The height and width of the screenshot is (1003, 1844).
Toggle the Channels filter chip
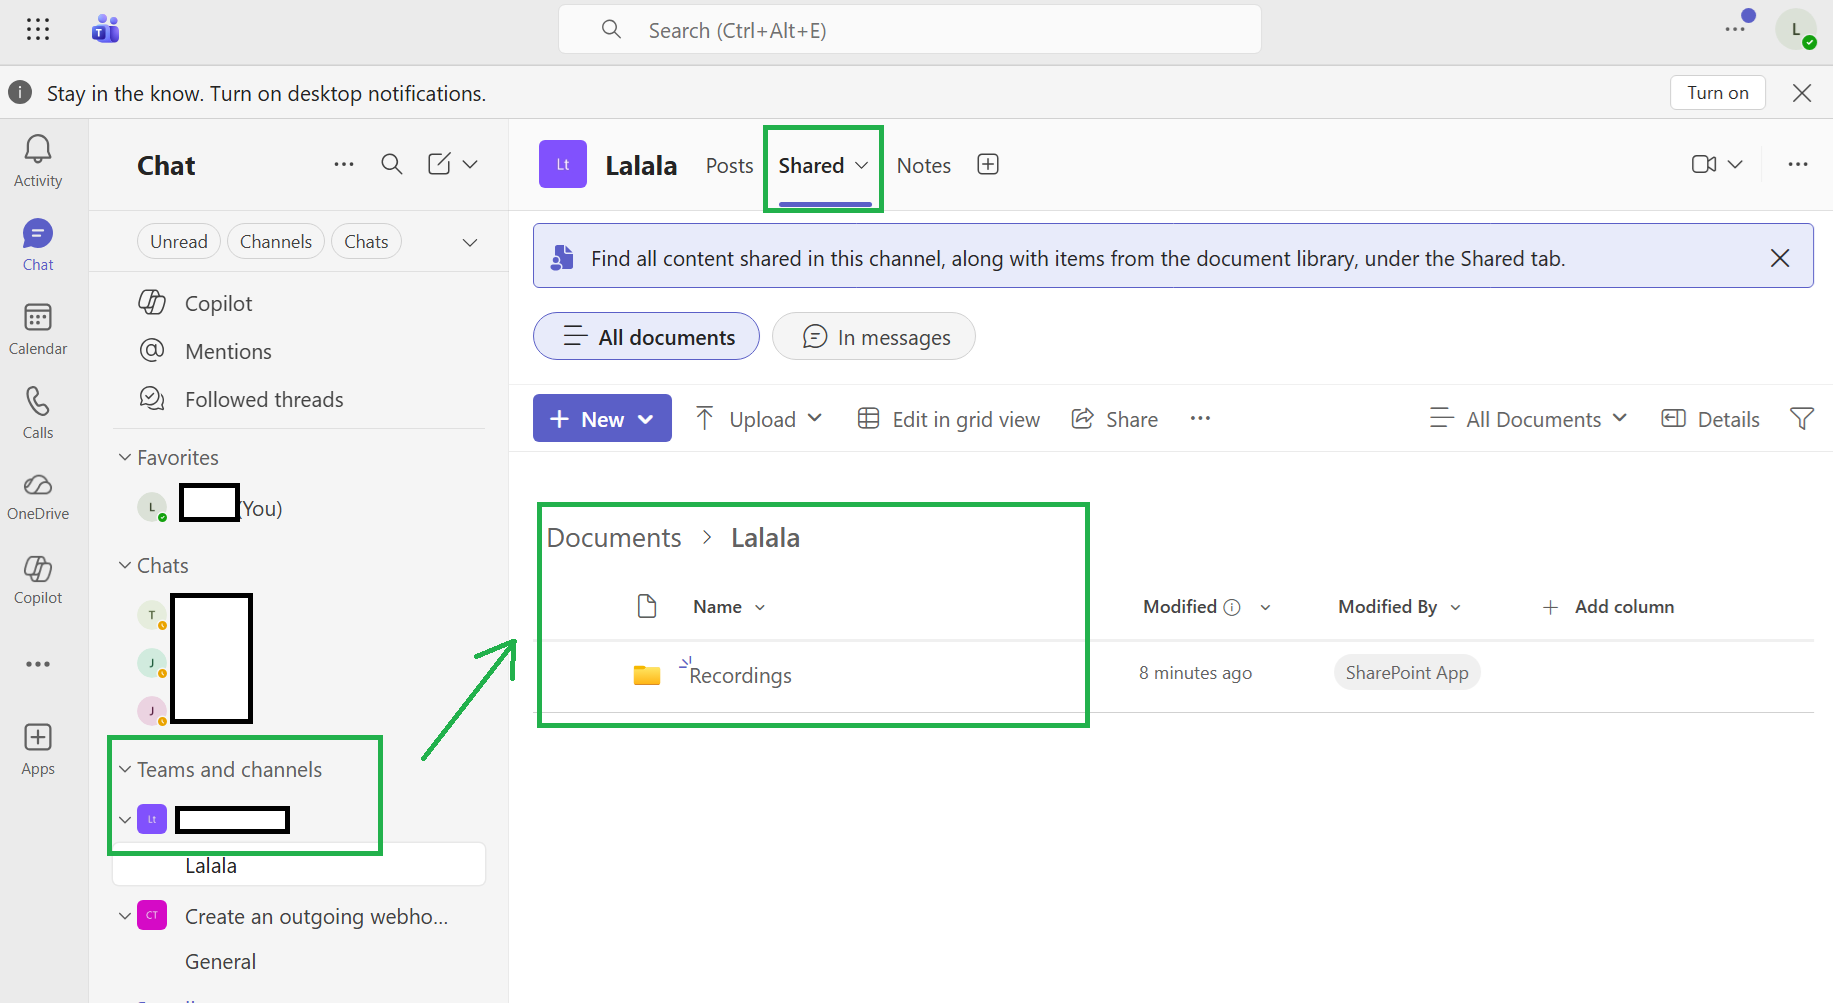(x=276, y=242)
